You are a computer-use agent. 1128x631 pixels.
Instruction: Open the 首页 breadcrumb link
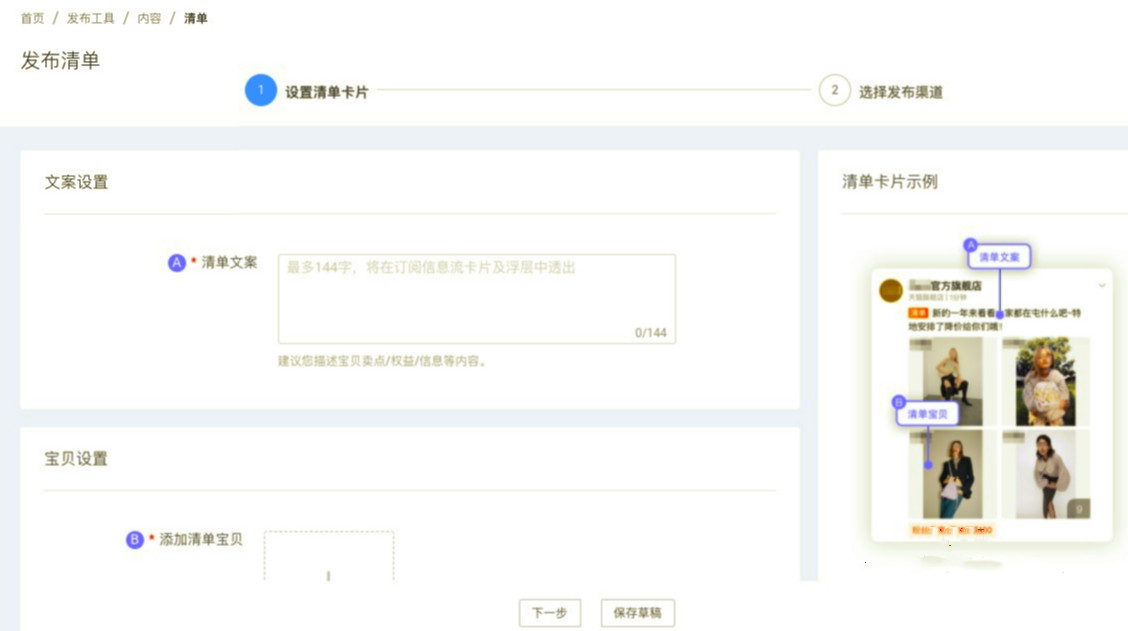[32, 18]
